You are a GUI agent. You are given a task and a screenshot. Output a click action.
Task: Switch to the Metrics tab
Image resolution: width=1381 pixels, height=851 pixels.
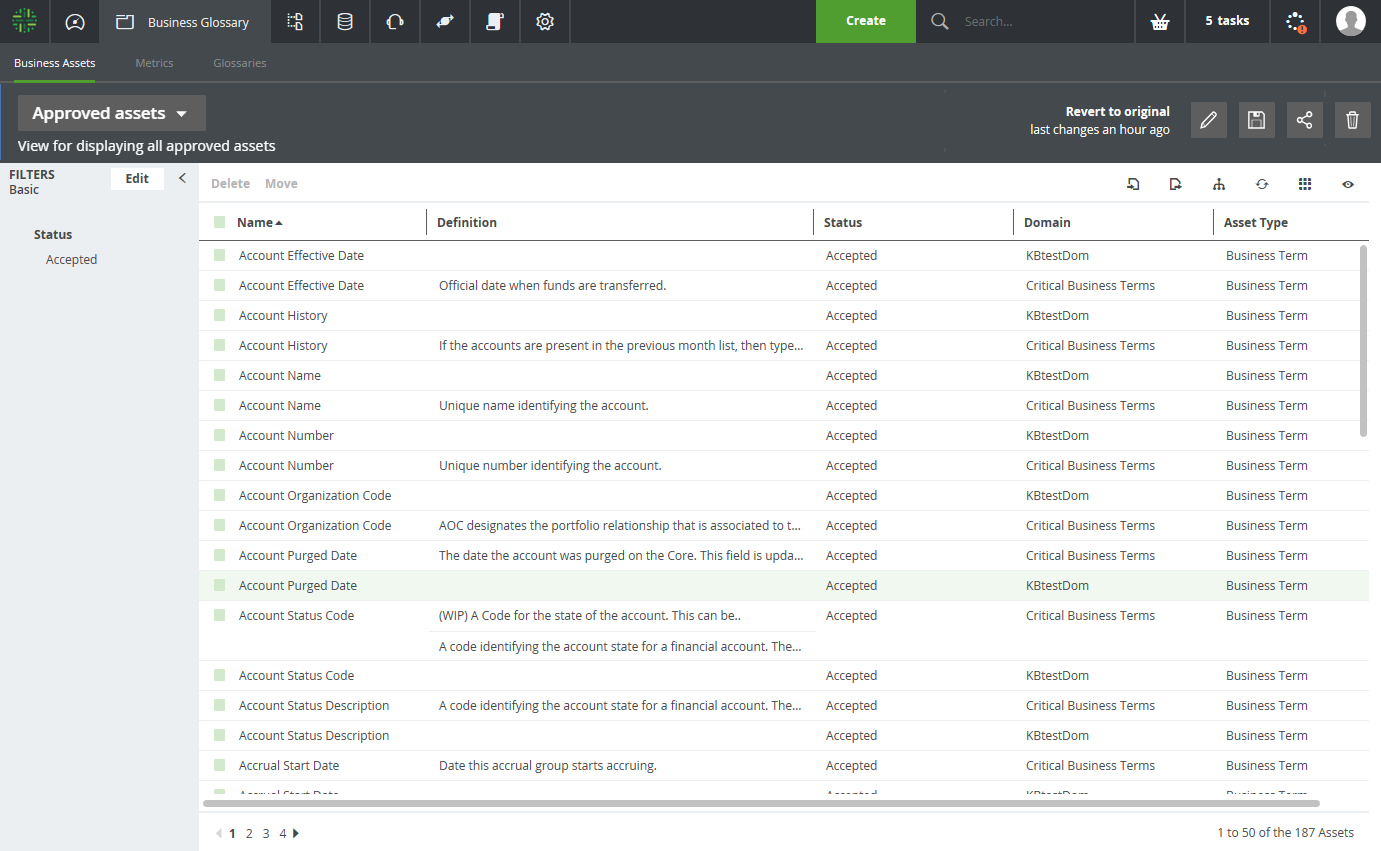tap(154, 63)
